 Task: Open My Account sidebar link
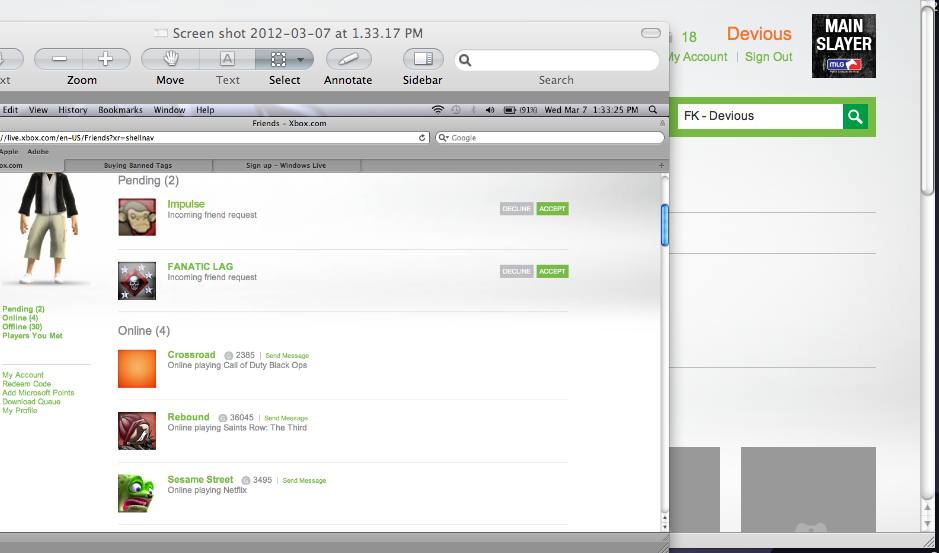pyautogui.click(x=23, y=375)
